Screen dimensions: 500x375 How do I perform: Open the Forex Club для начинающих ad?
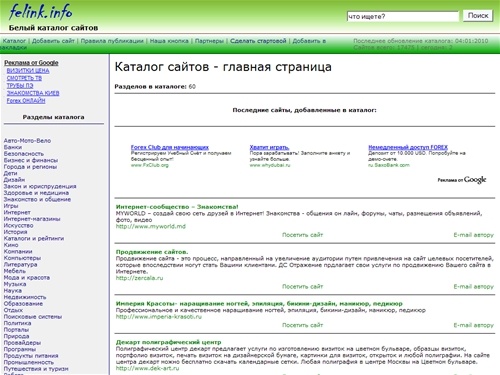(170, 147)
